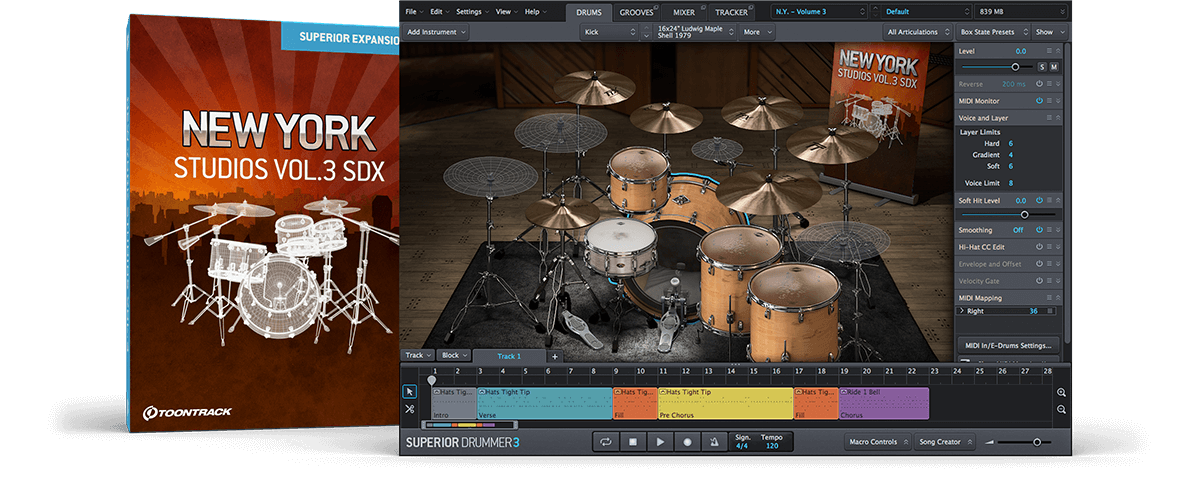Toggle the MIDI Monitor power button
The height and width of the screenshot is (488, 1200).
click(1040, 101)
